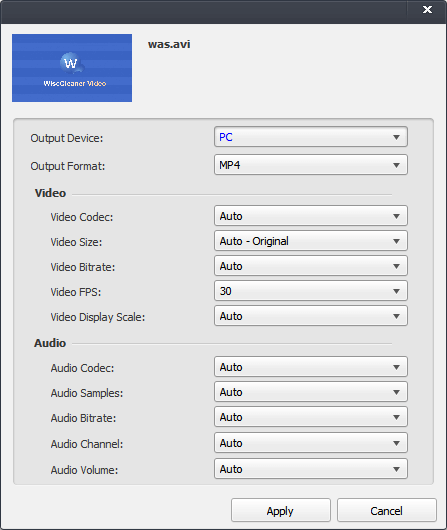This screenshot has height=530, width=447.
Task: Open the Video Display Scale dropdown
Action: [x=311, y=316]
